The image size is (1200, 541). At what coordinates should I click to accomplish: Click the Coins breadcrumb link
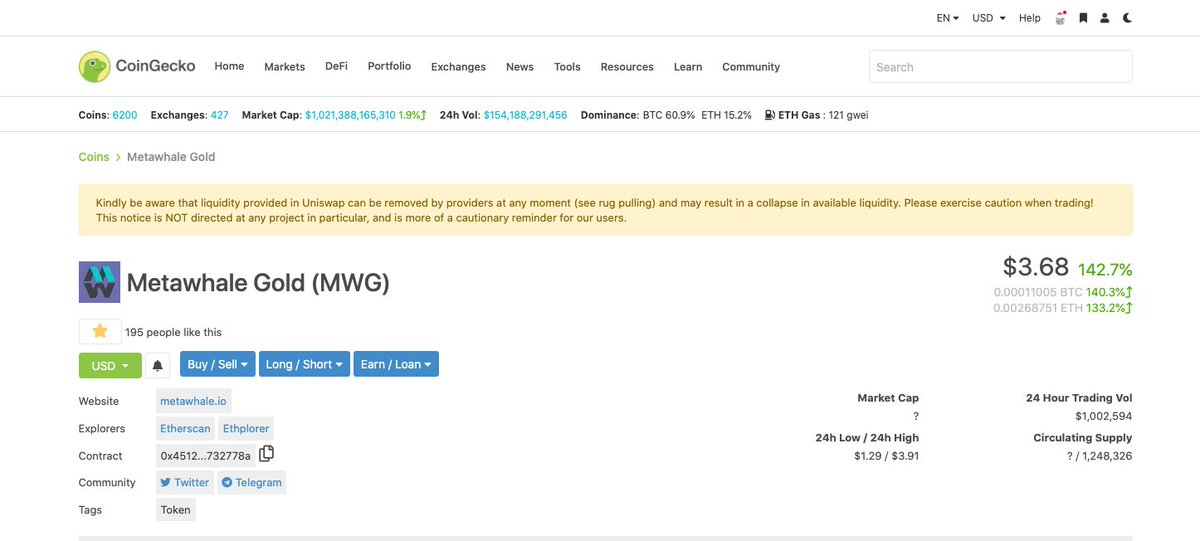pyautogui.click(x=94, y=157)
